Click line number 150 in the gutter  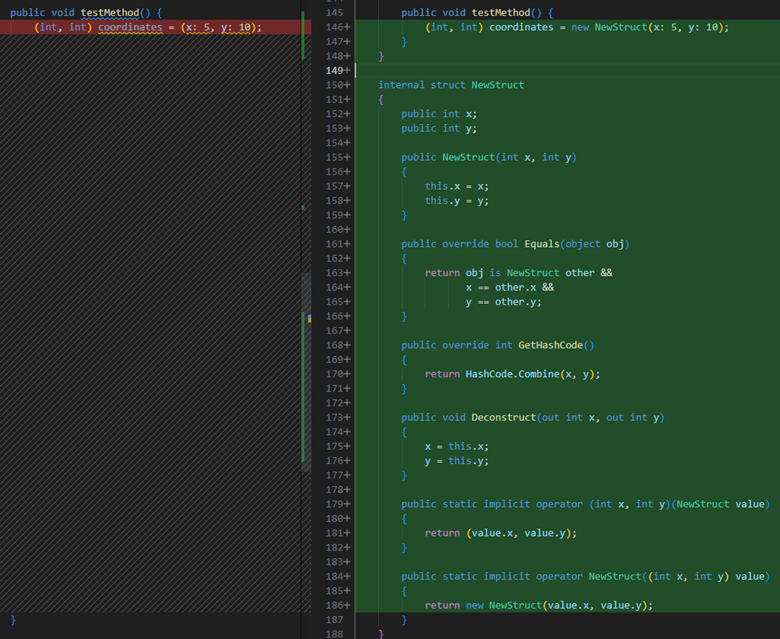pos(335,85)
